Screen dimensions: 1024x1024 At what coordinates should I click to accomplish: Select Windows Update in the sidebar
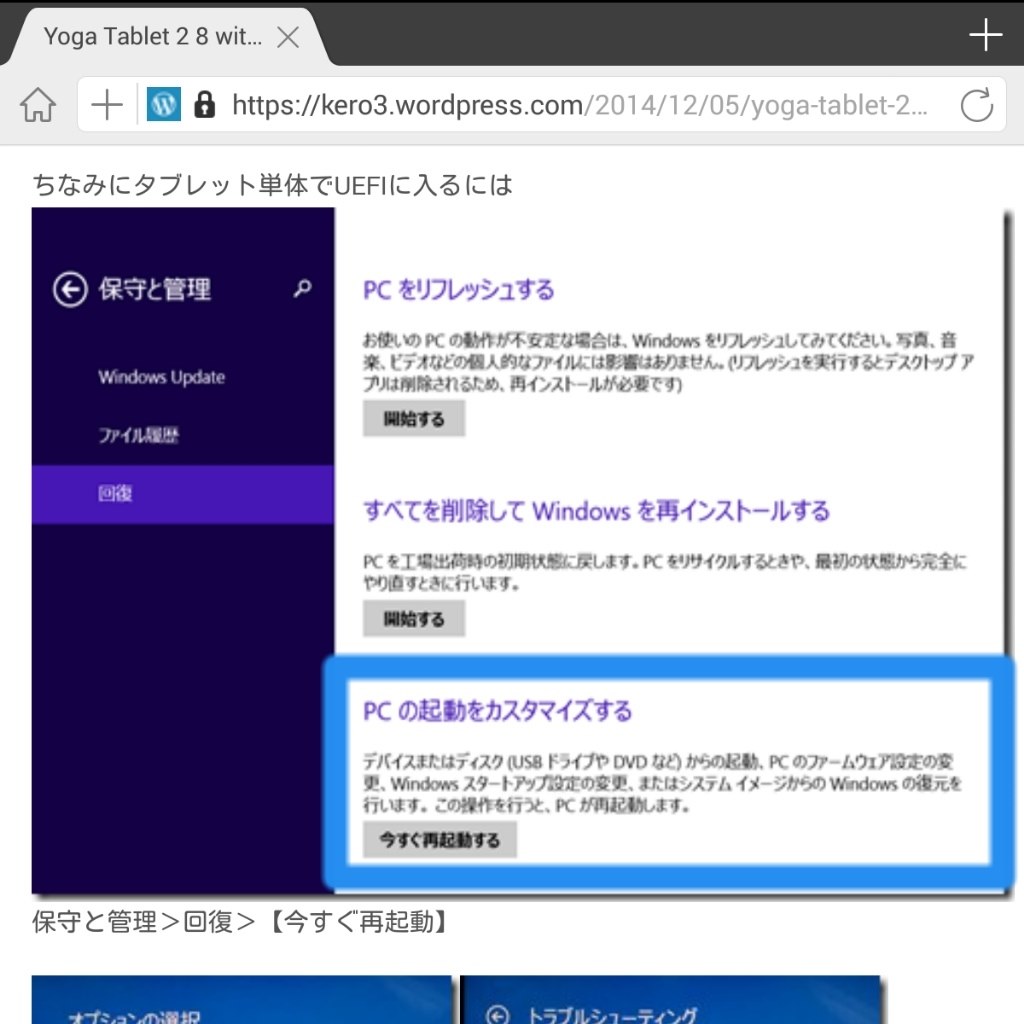coord(161,377)
